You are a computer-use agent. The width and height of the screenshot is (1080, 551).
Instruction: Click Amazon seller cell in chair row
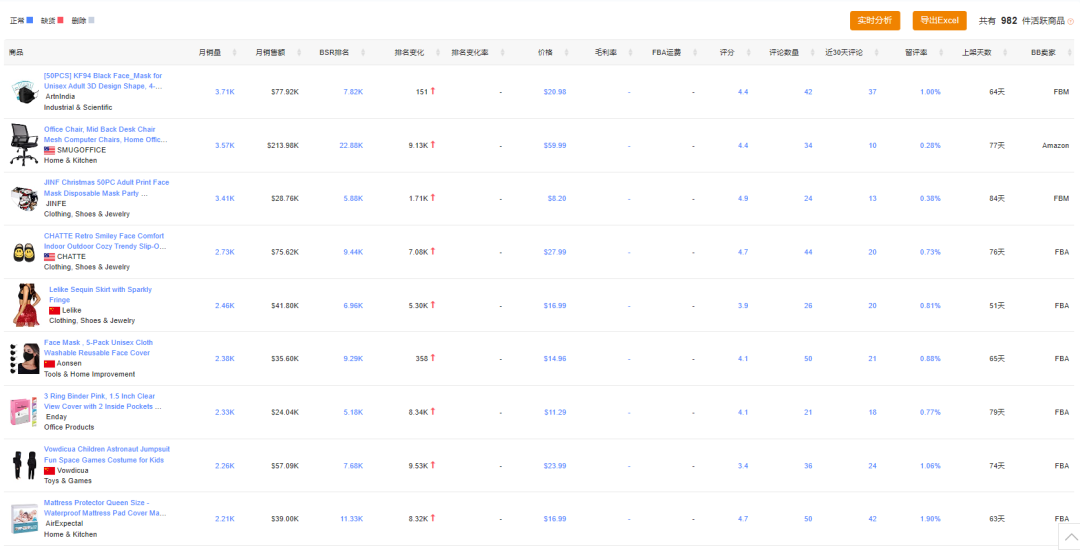coord(1055,145)
